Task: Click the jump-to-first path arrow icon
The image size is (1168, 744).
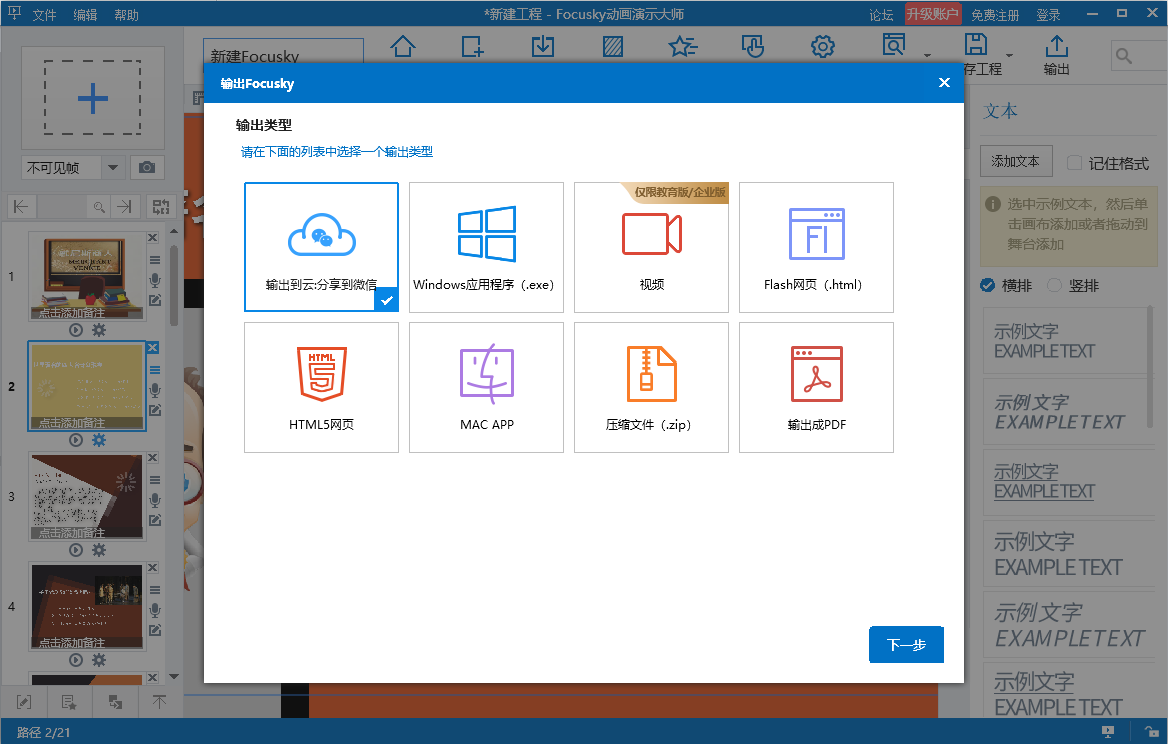Action: [21, 206]
